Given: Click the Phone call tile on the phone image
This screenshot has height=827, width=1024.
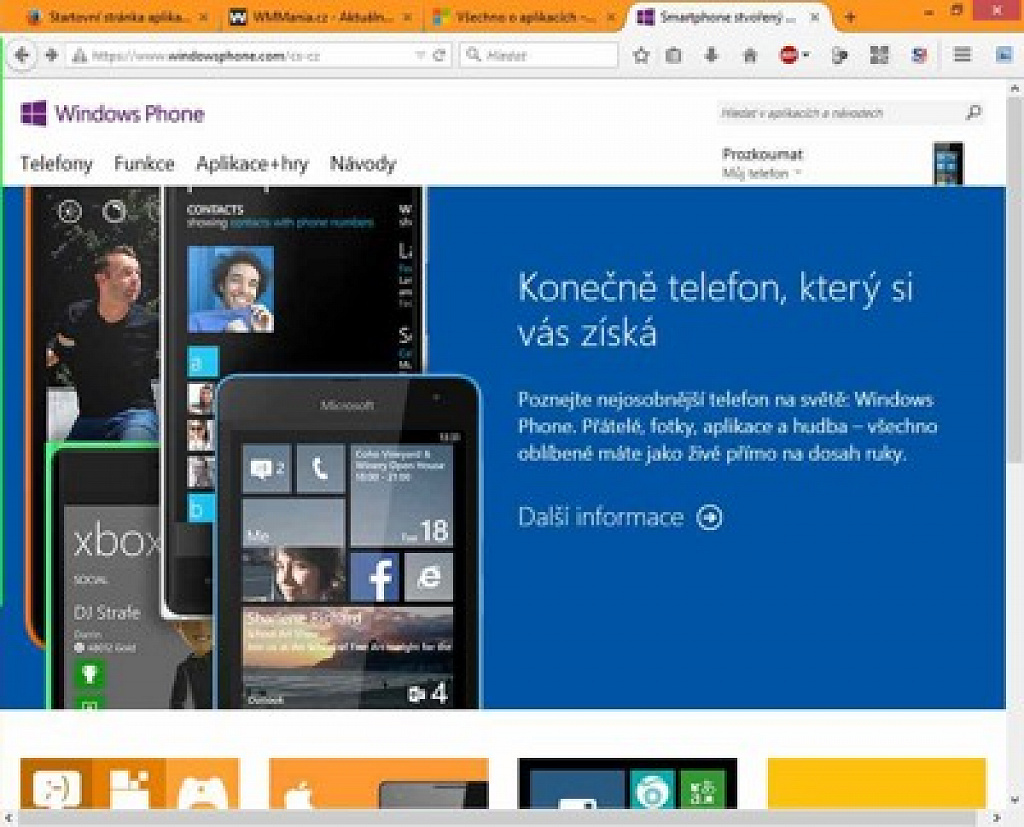Looking at the screenshot, I should tap(321, 468).
